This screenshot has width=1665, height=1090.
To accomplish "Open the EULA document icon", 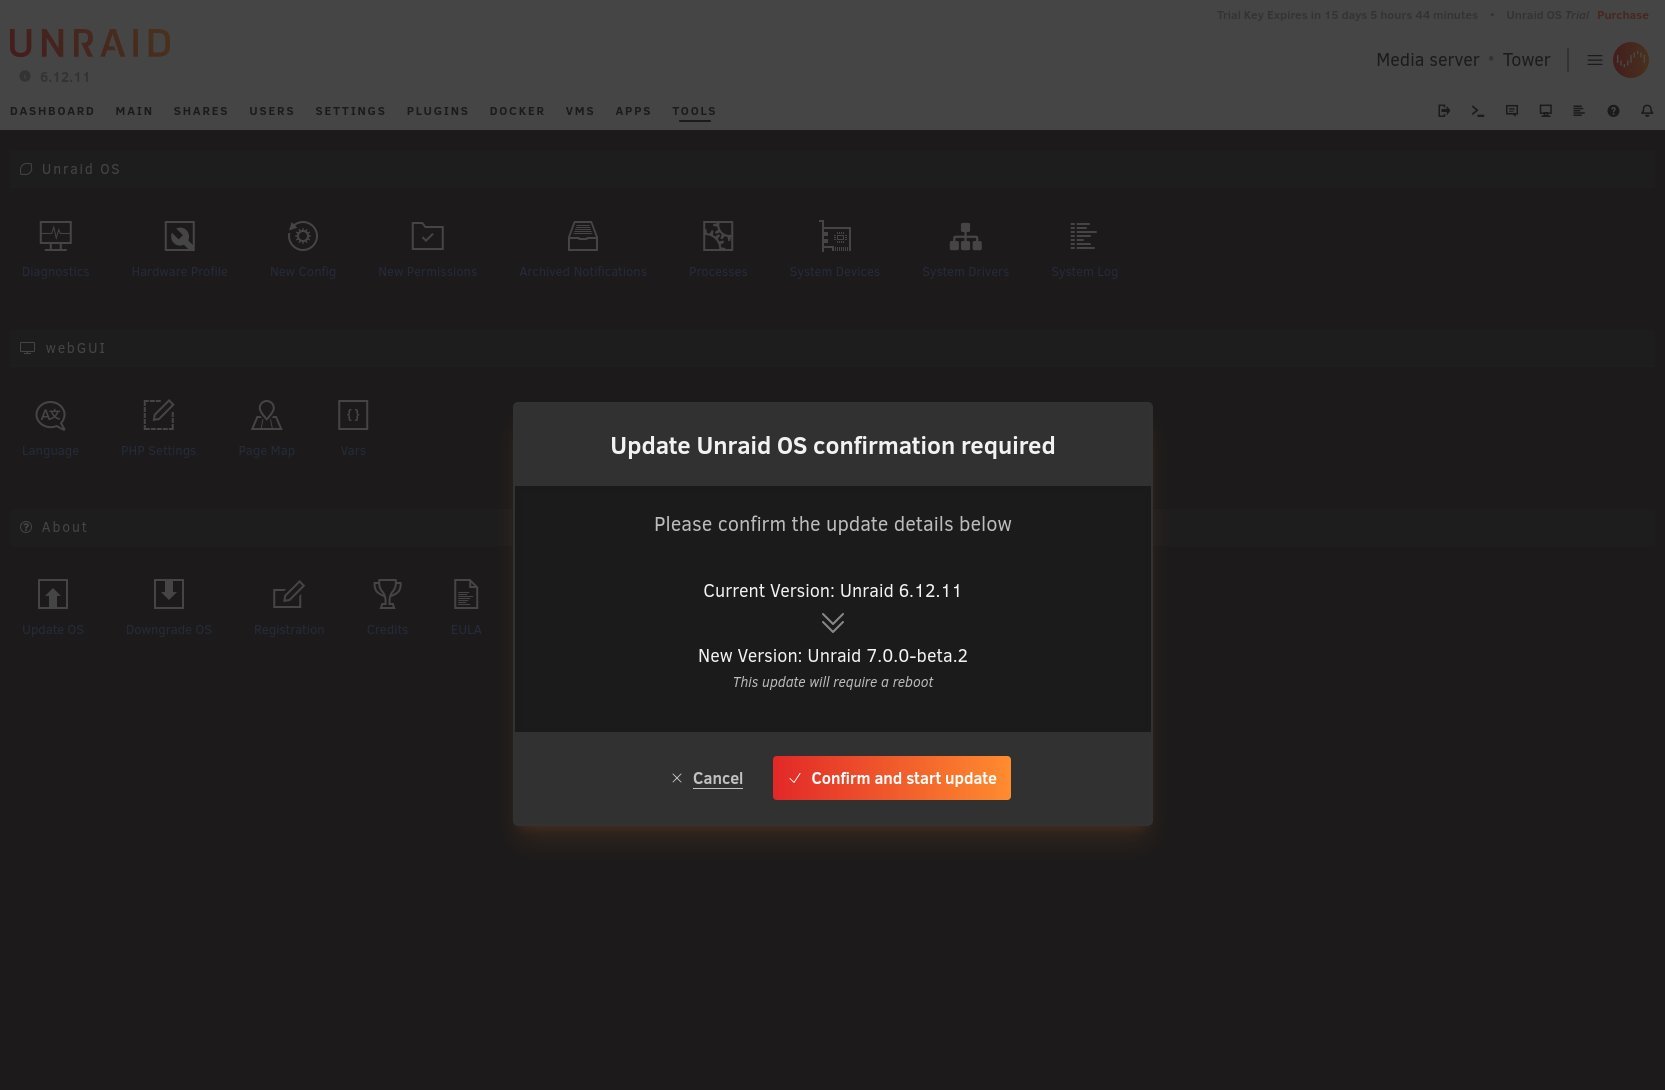I will 466,594.
